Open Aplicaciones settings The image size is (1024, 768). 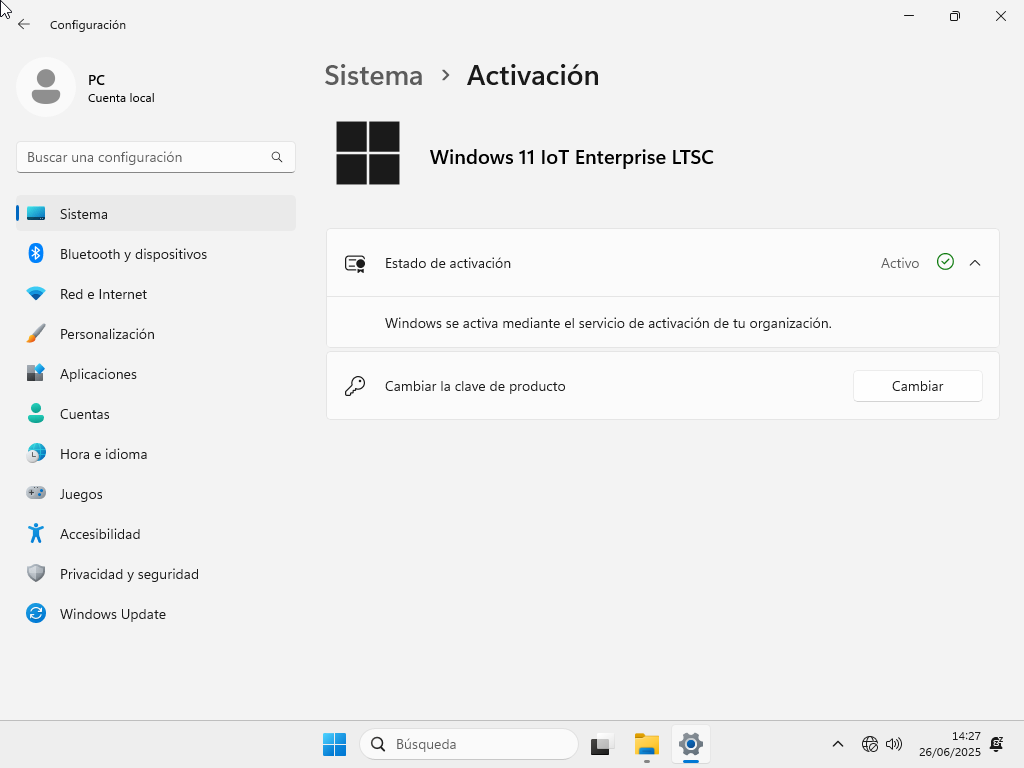click(x=156, y=374)
